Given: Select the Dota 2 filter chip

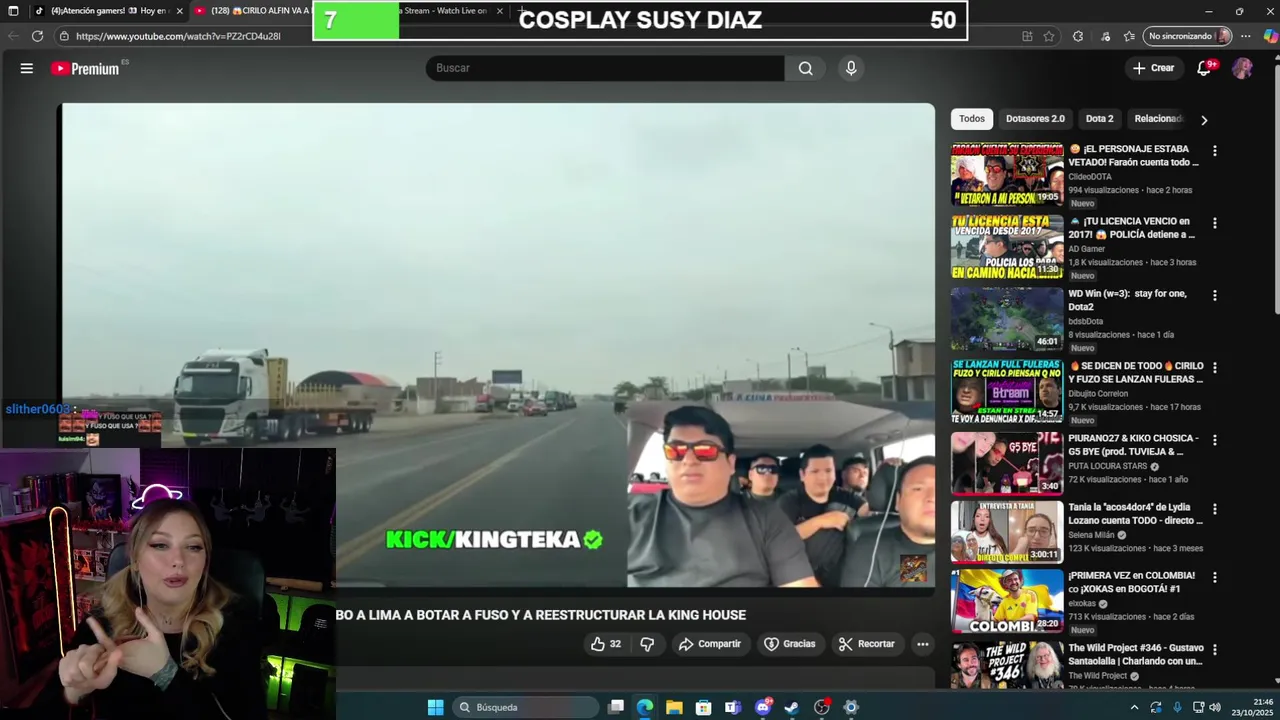Looking at the screenshot, I should click(x=1099, y=119).
